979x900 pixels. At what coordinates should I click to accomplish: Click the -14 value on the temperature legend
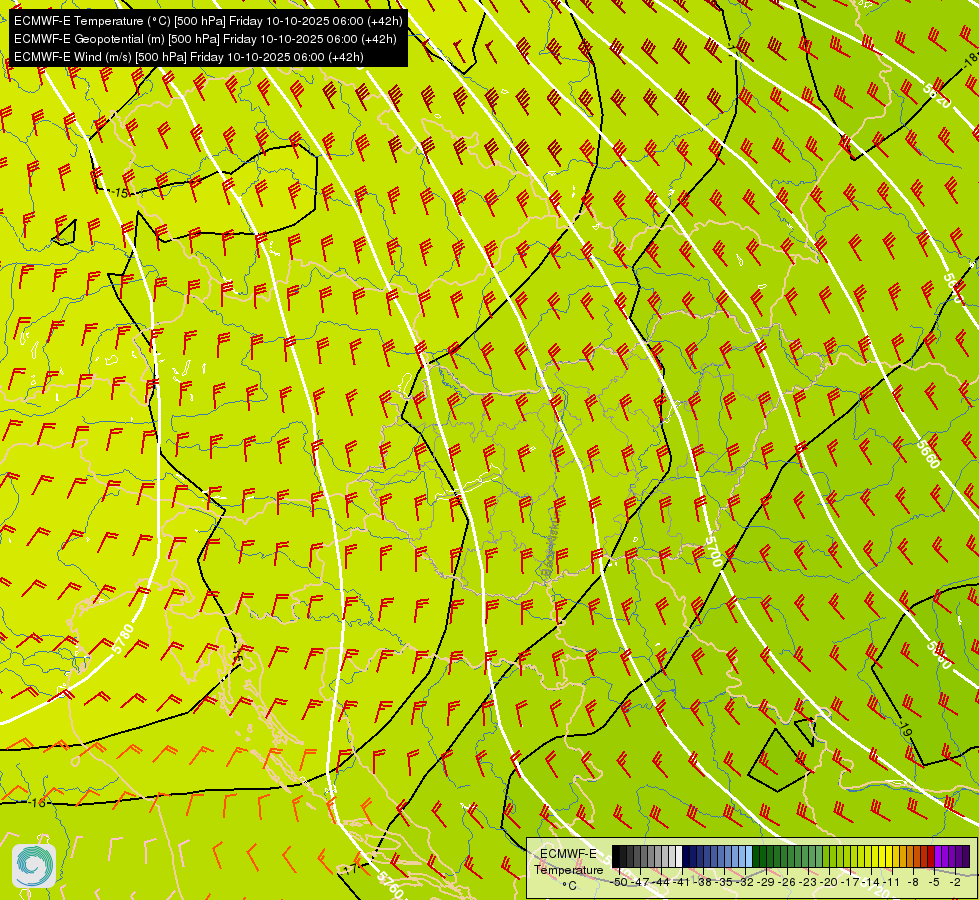pos(871,882)
